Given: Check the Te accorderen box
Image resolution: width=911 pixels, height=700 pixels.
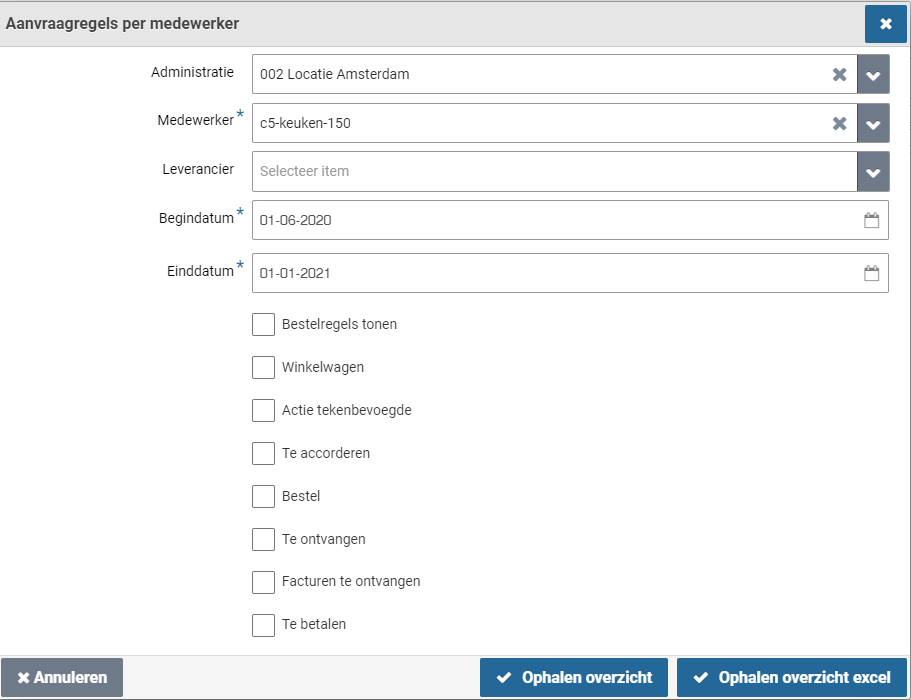Looking at the screenshot, I should pos(263,453).
